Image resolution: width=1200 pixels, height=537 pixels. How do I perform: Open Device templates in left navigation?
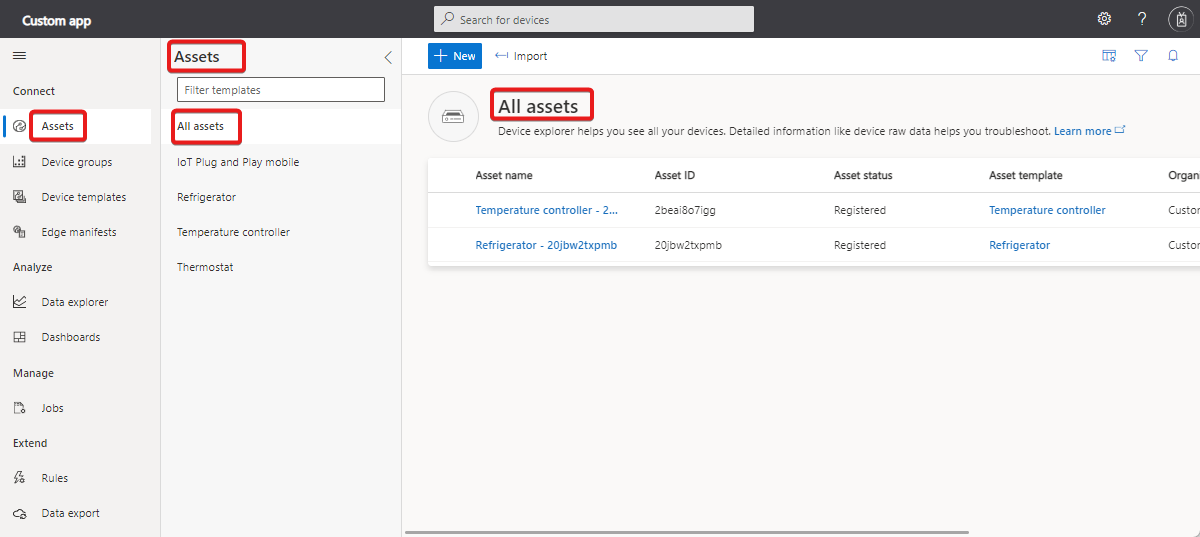coord(83,197)
